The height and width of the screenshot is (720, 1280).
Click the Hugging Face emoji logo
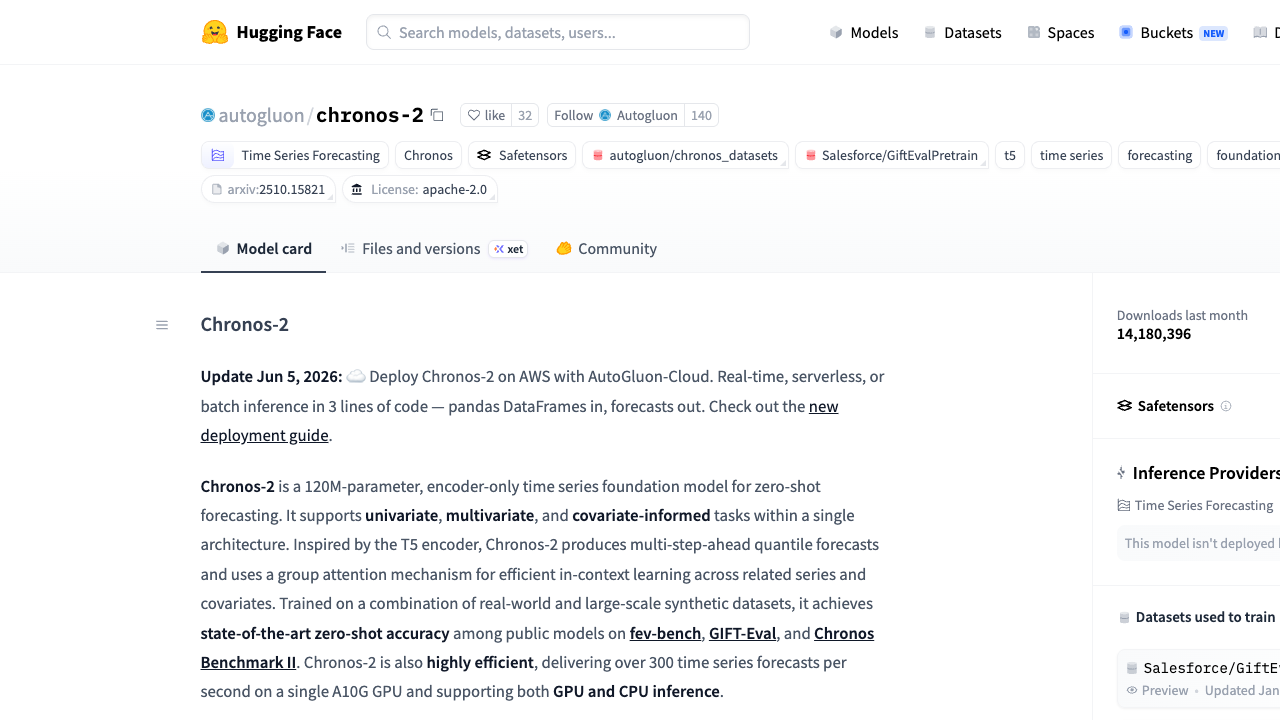pyautogui.click(x=215, y=32)
